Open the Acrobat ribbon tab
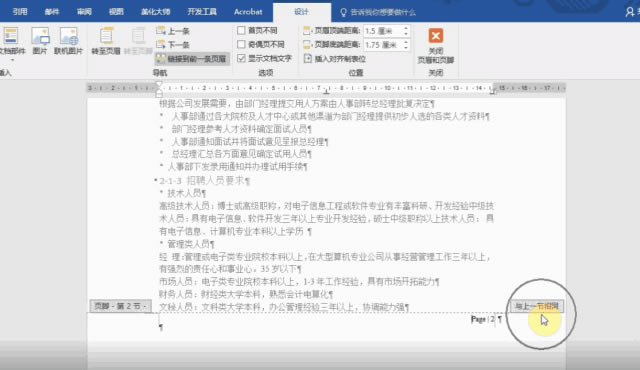The image size is (640, 370). point(248,12)
